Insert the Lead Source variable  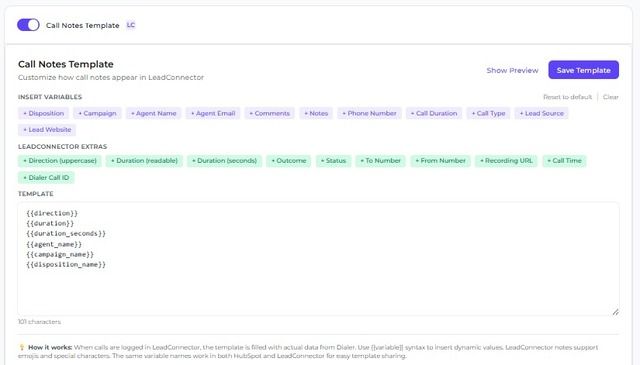click(x=542, y=113)
